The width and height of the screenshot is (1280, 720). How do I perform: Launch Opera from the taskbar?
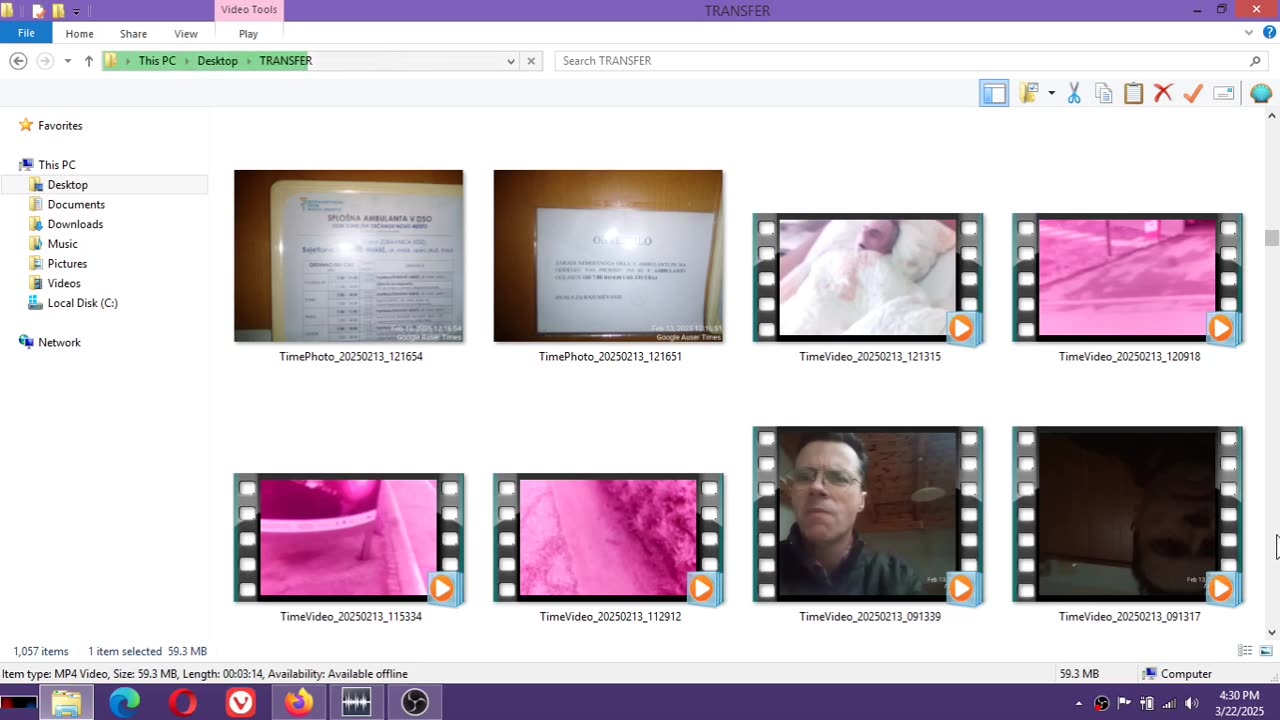[x=182, y=703]
